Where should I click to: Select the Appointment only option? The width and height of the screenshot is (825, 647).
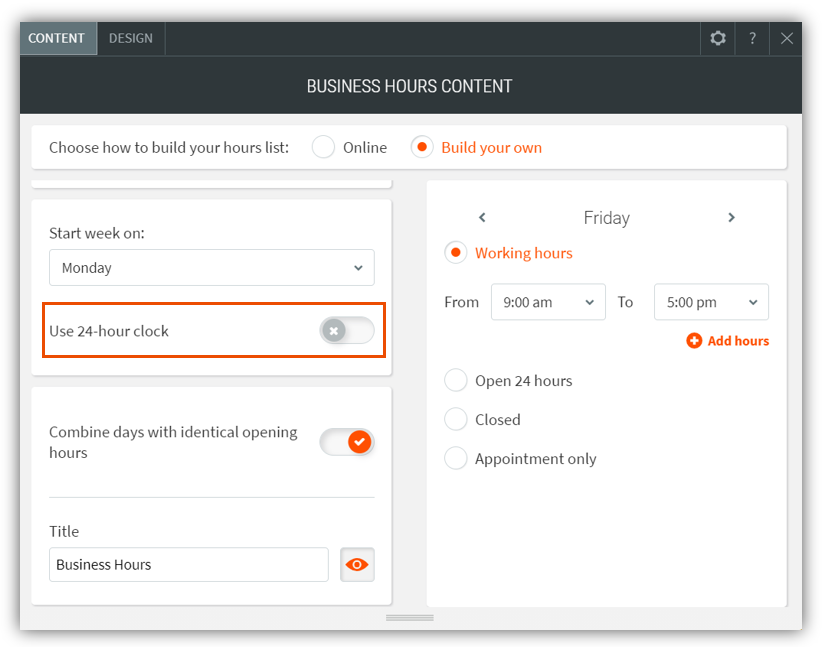456,459
